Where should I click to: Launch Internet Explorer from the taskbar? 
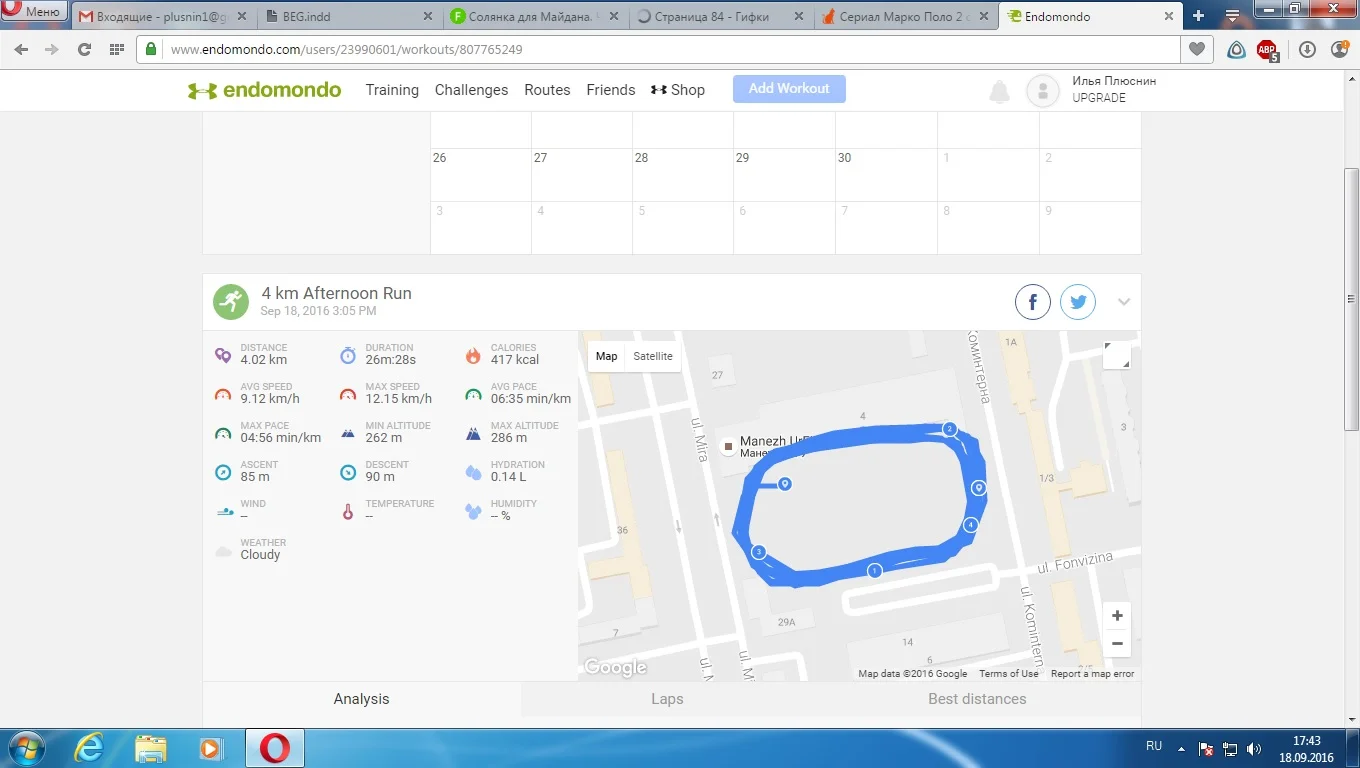pos(91,748)
